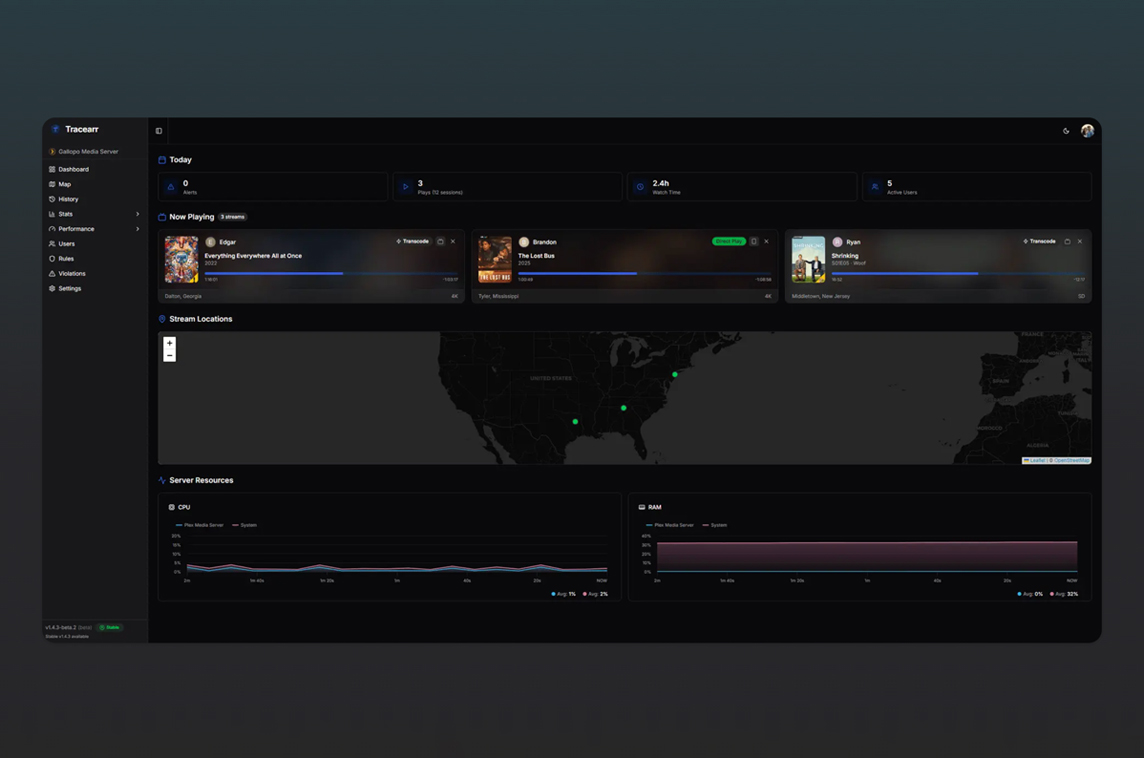Click the device icon on Brandon's stream

coord(754,241)
